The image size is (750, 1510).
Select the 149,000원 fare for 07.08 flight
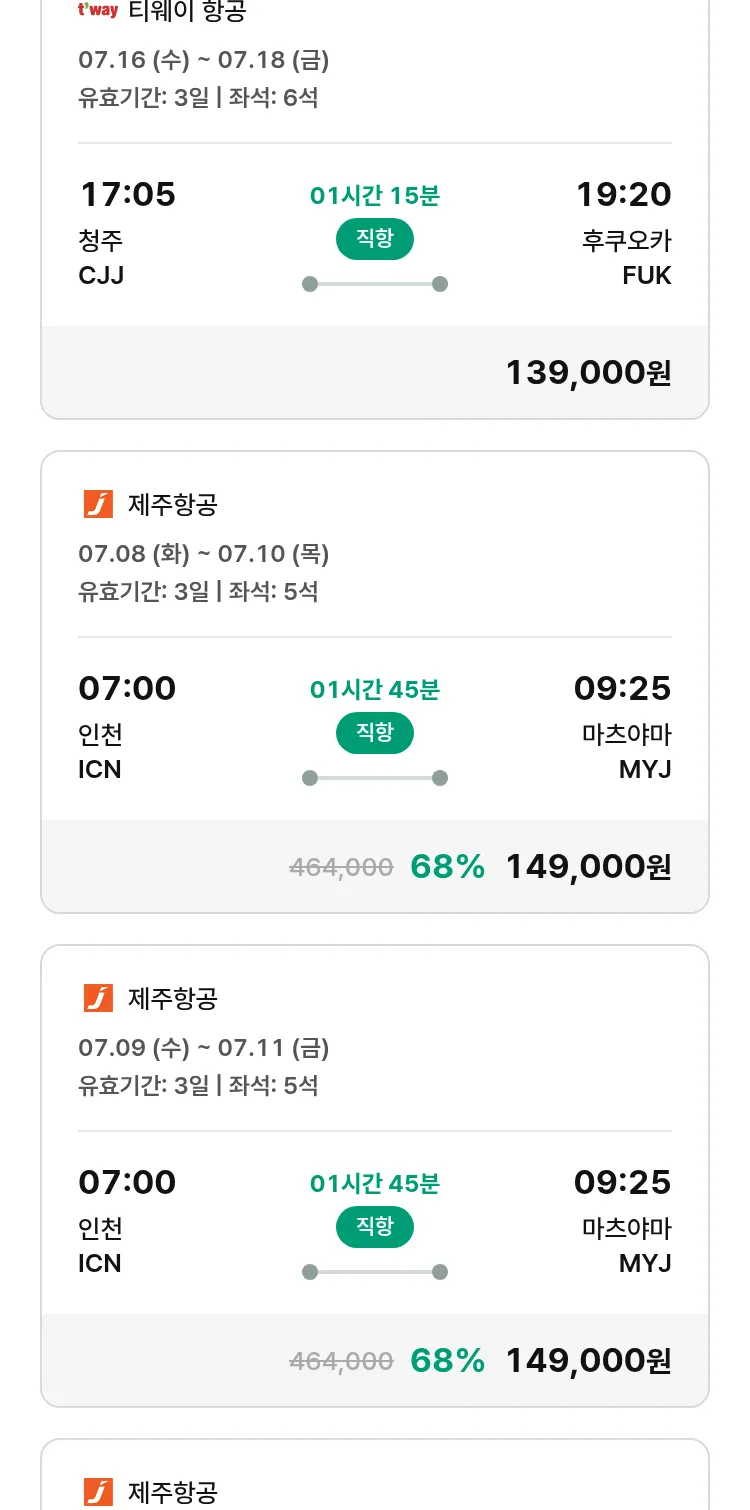[x=588, y=866]
